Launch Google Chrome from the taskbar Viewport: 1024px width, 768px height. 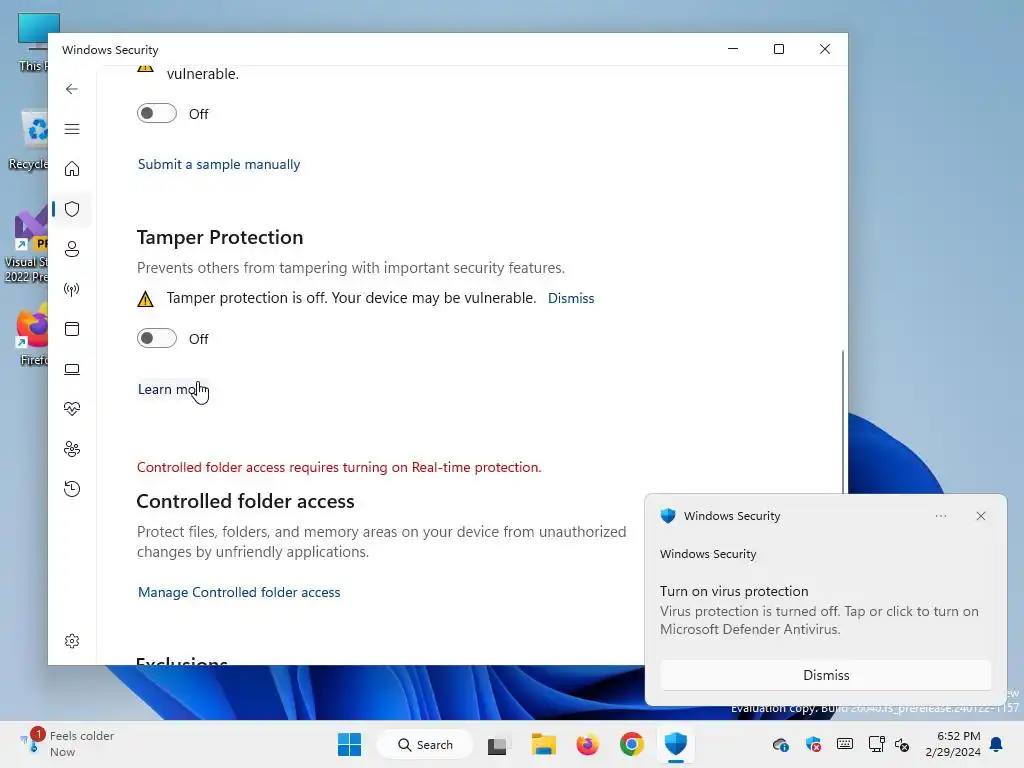coord(632,744)
